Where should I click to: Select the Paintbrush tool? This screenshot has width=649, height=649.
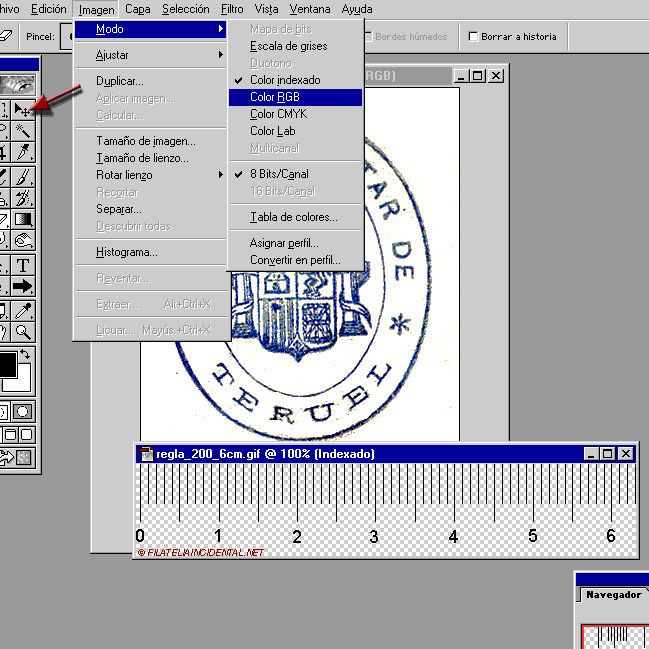(x=22, y=175)
